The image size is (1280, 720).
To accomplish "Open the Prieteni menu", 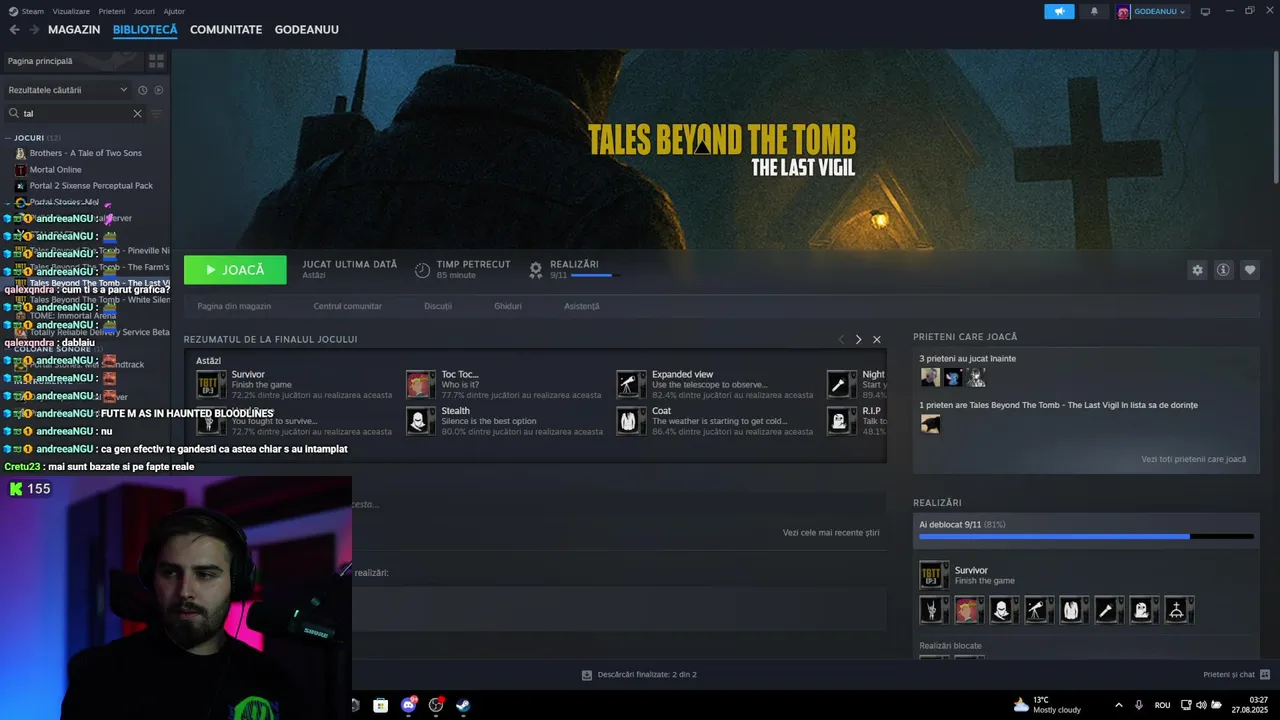I will pos(112,11).
